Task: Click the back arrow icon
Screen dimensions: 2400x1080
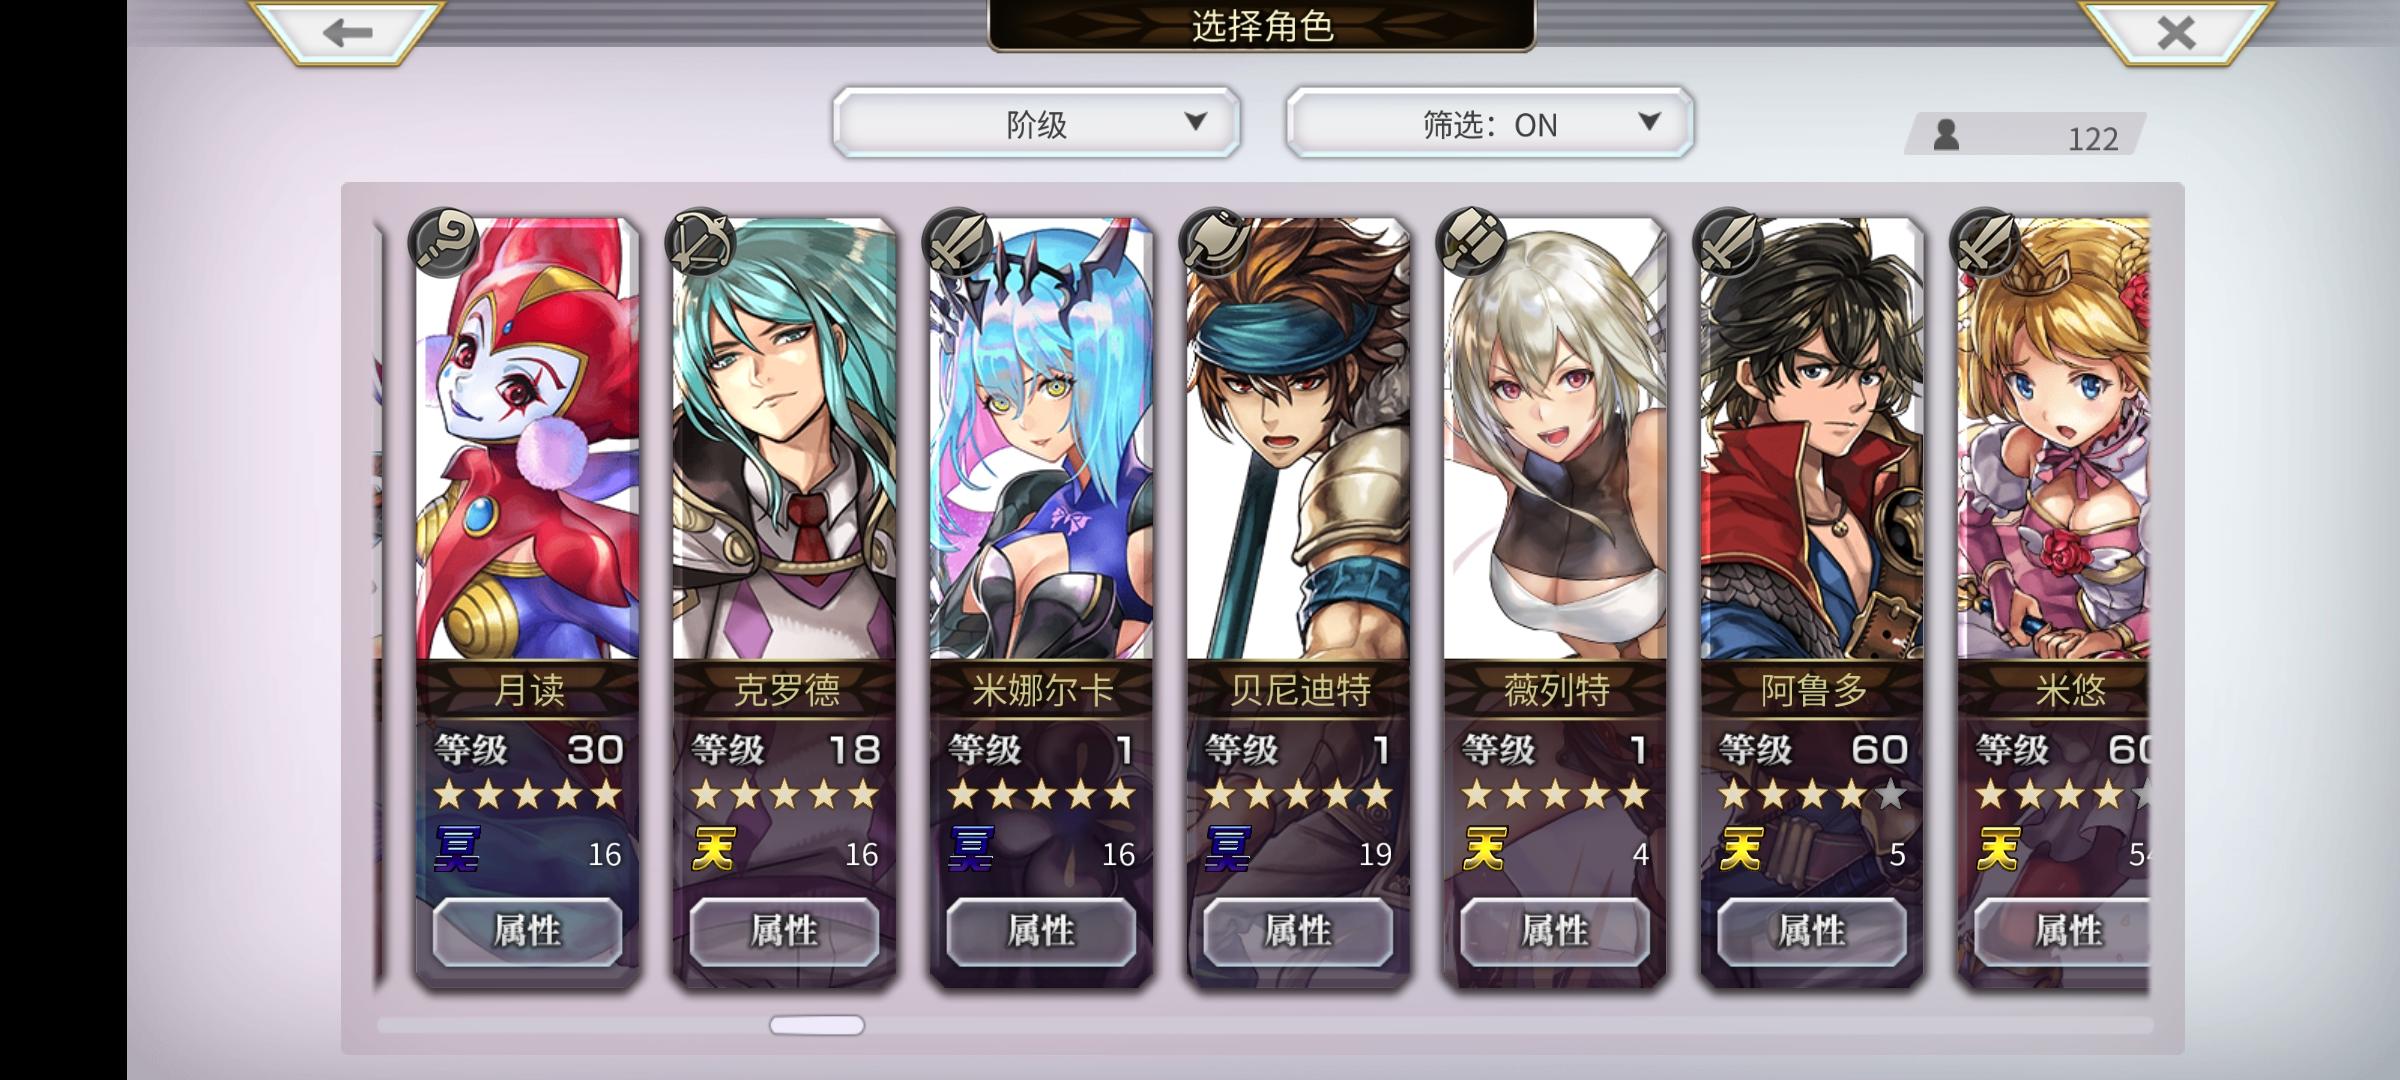Action: pyautogui.click(x=347, y=32)
